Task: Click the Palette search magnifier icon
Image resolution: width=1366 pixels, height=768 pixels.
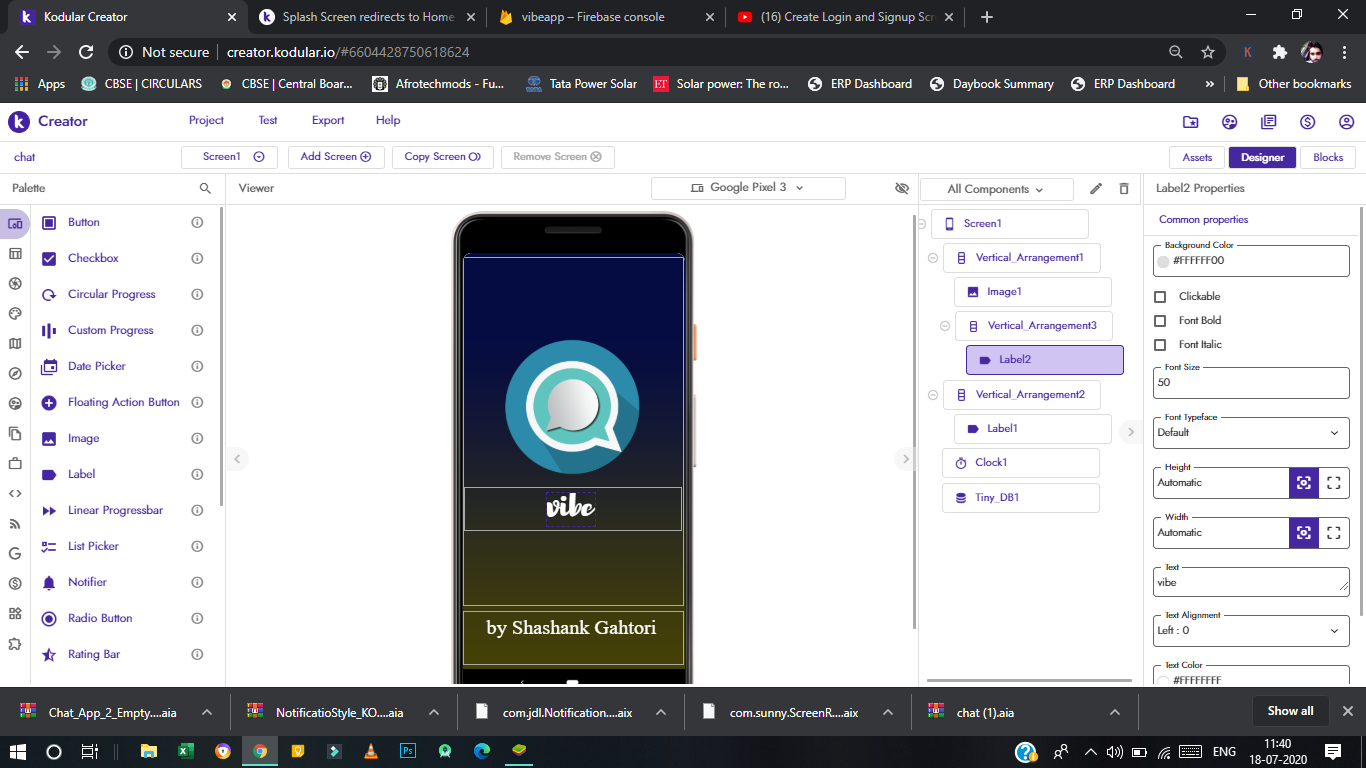Action: [205, 188]
